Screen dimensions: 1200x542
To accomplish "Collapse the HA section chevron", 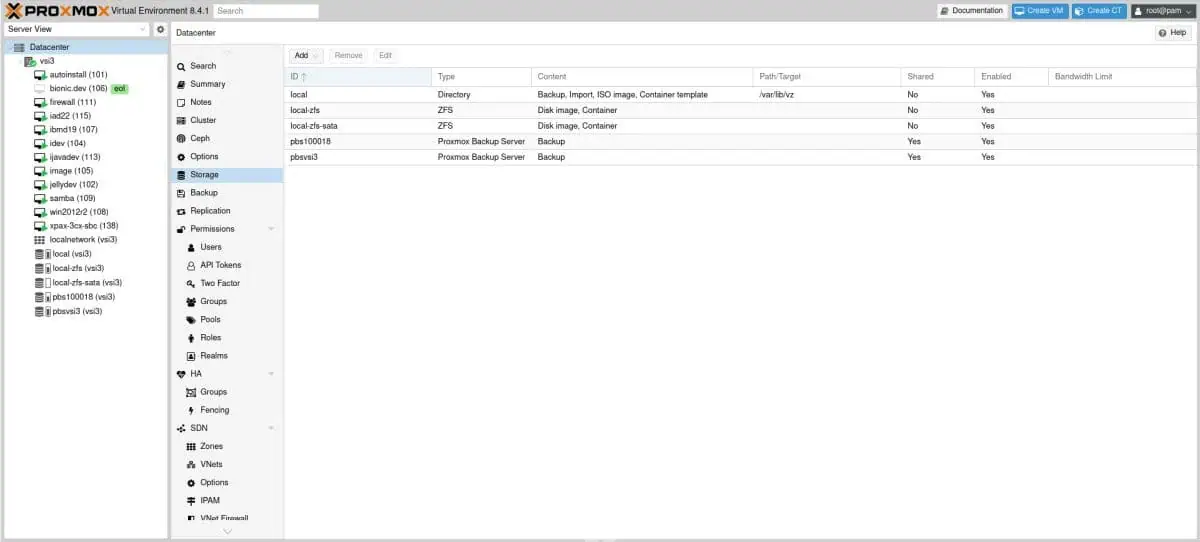I will coord(271,374).
